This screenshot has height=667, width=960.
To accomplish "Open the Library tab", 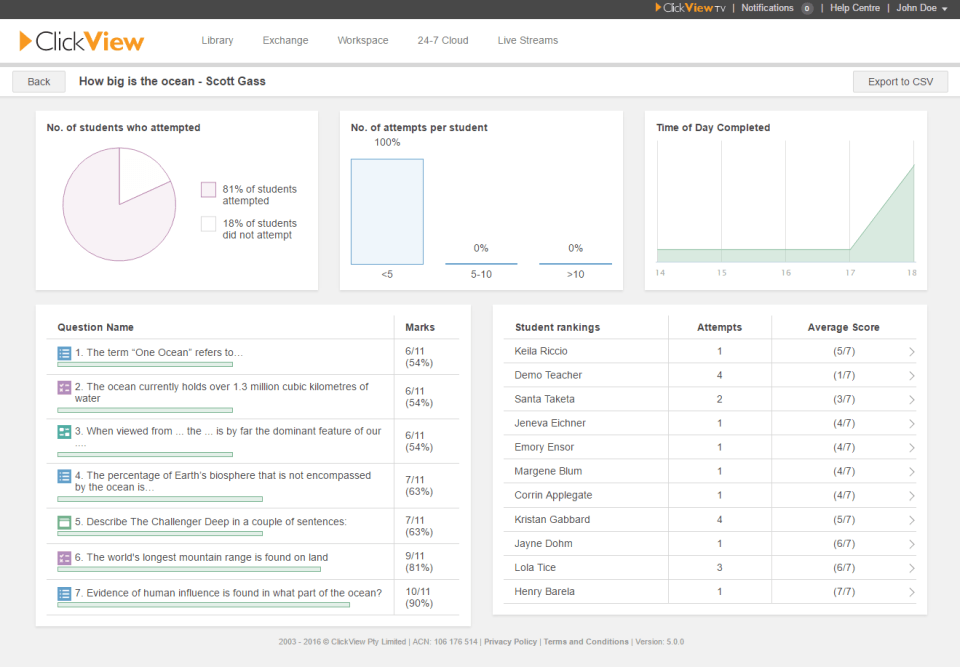I will click(x=217, y=41).
